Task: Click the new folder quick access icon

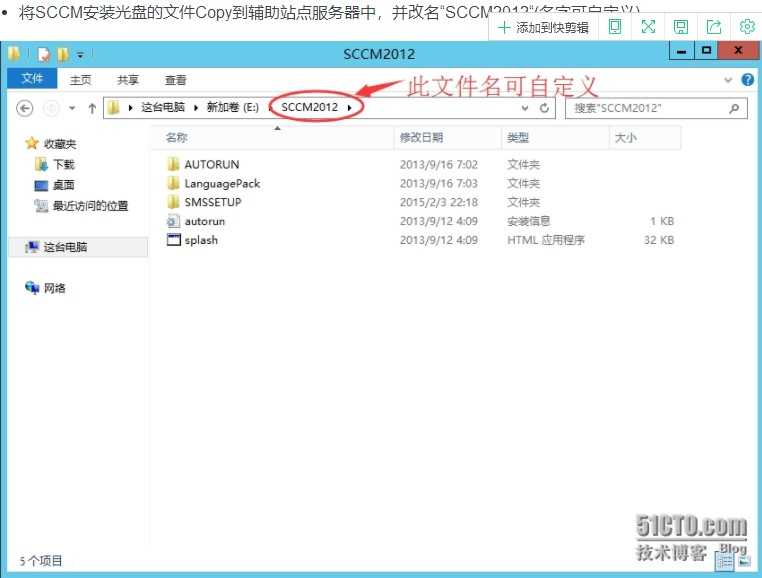Action: click(62, 54)
